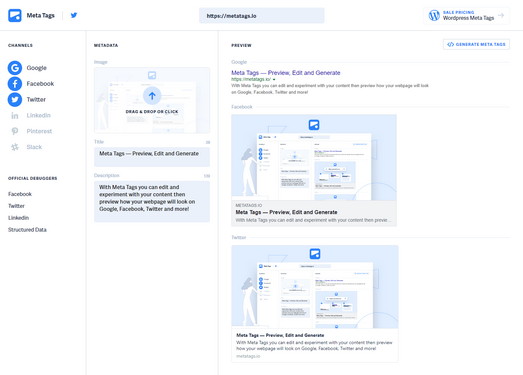
Task: Open the Wordpress Meta Tags promo link
Action: pyautogui.click(x=466, y=15)
